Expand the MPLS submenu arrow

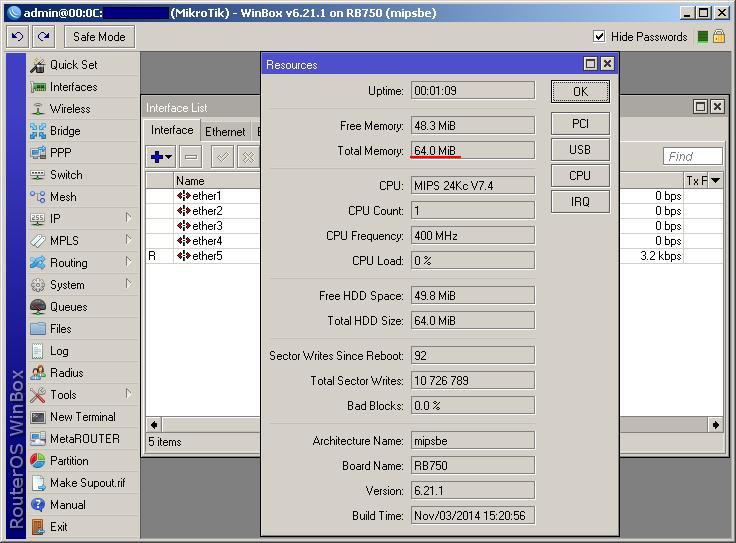pyautogui.click(x=129, y=239)
